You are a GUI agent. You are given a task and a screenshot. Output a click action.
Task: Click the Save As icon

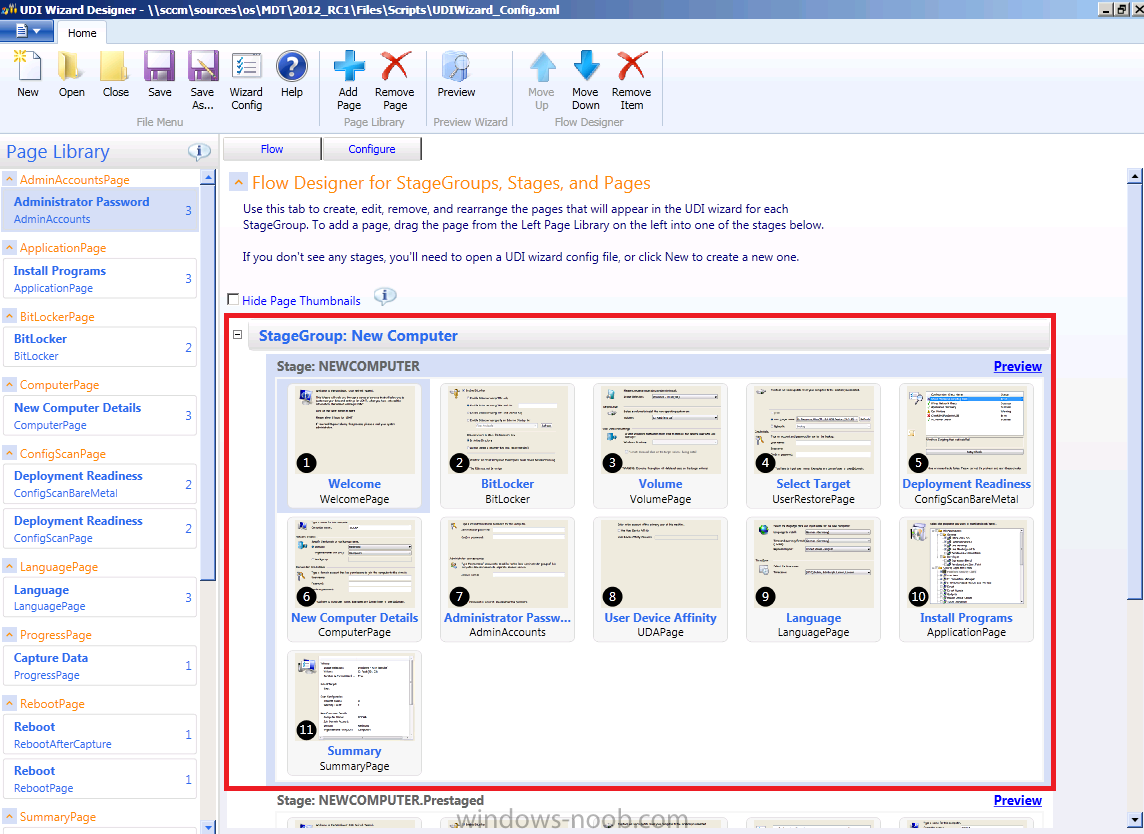coord(203,66)
